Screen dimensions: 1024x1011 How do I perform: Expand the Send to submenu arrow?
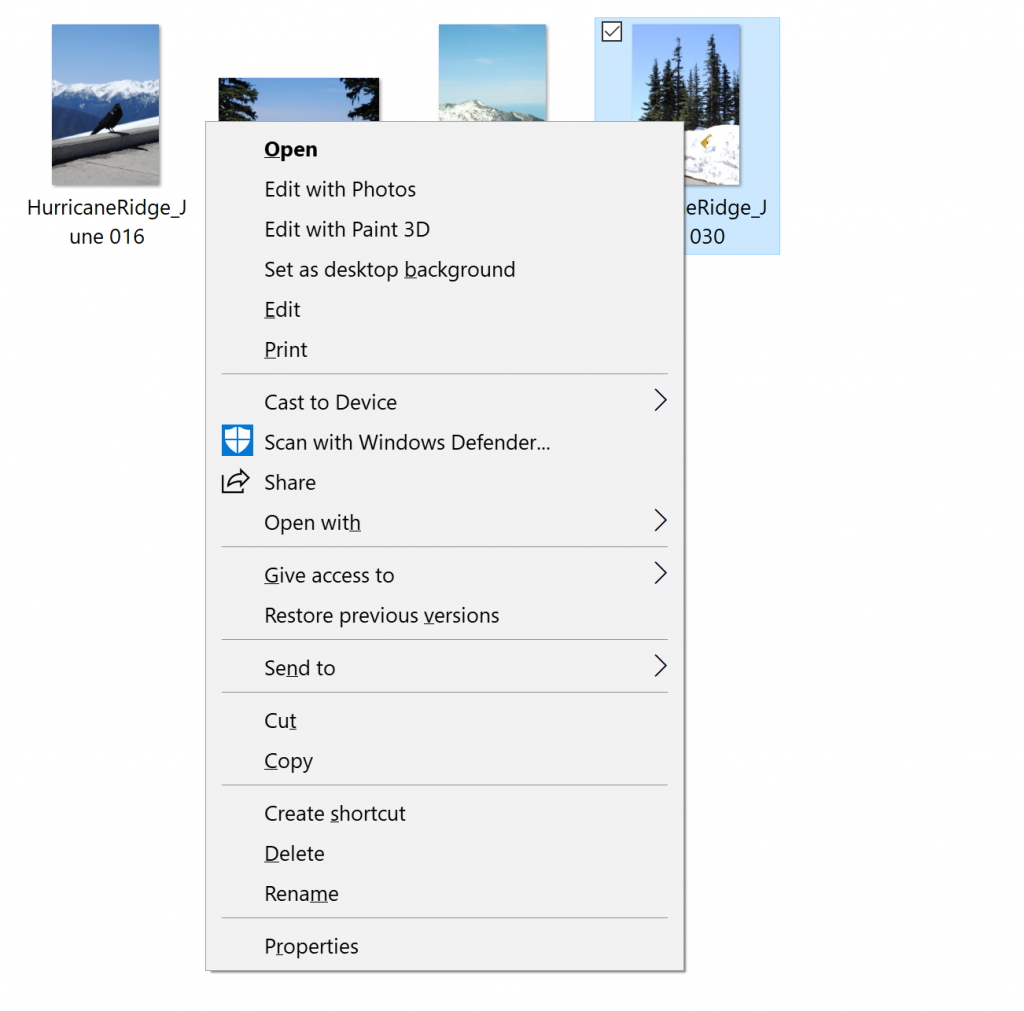pyautogui.click(x=659, y=666)
